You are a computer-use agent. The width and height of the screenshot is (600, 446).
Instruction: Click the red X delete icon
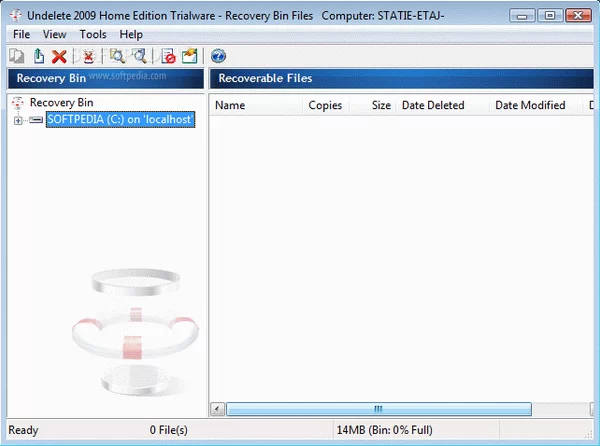59,57
